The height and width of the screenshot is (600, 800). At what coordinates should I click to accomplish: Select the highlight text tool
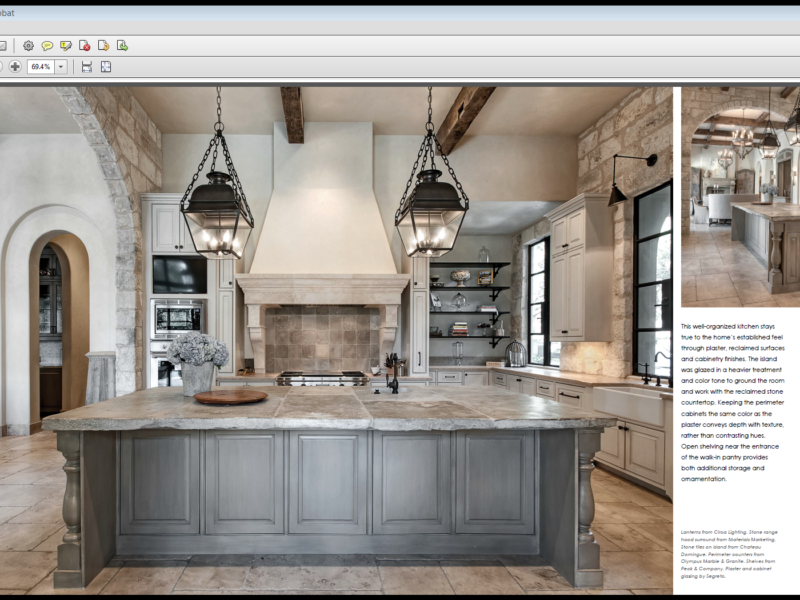[66, 45]
